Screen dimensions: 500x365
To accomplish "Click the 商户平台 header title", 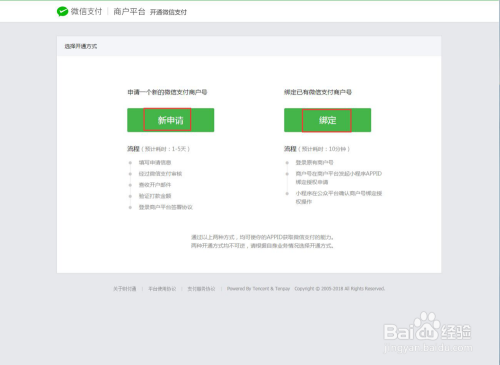I will [x=129, y=12].
